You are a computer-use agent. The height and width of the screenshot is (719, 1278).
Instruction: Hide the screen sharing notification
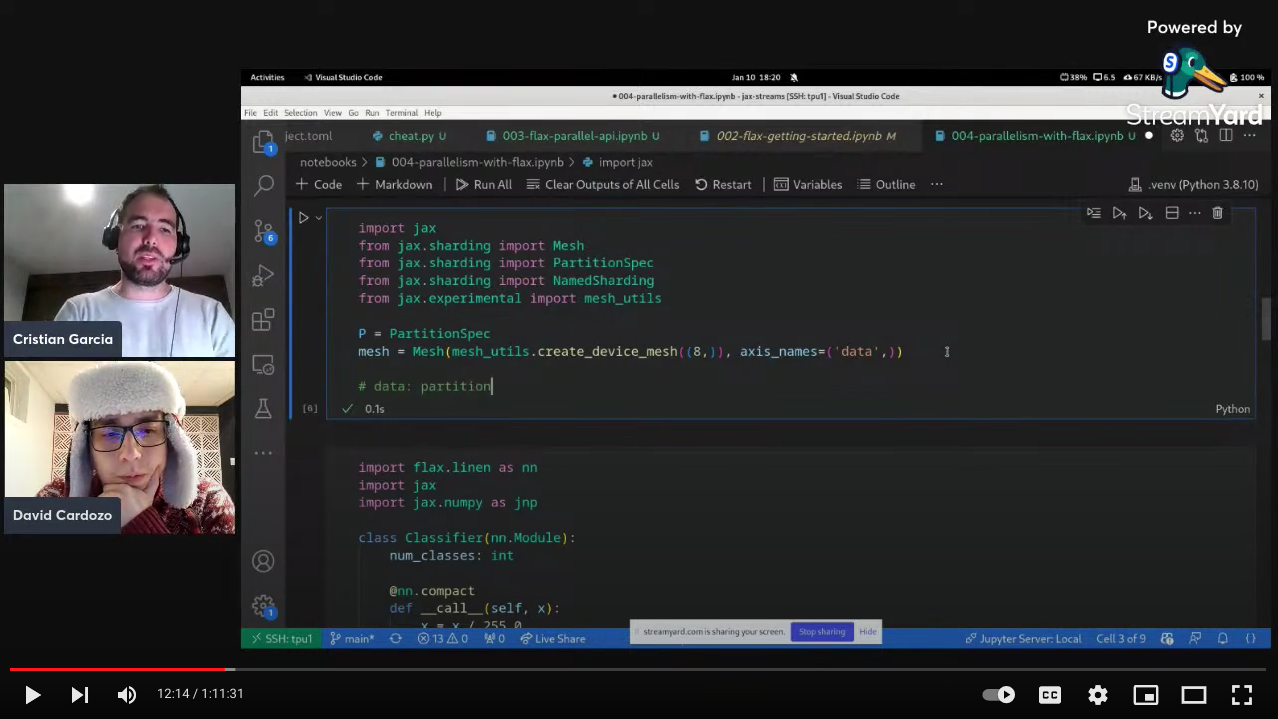point(868,631)
